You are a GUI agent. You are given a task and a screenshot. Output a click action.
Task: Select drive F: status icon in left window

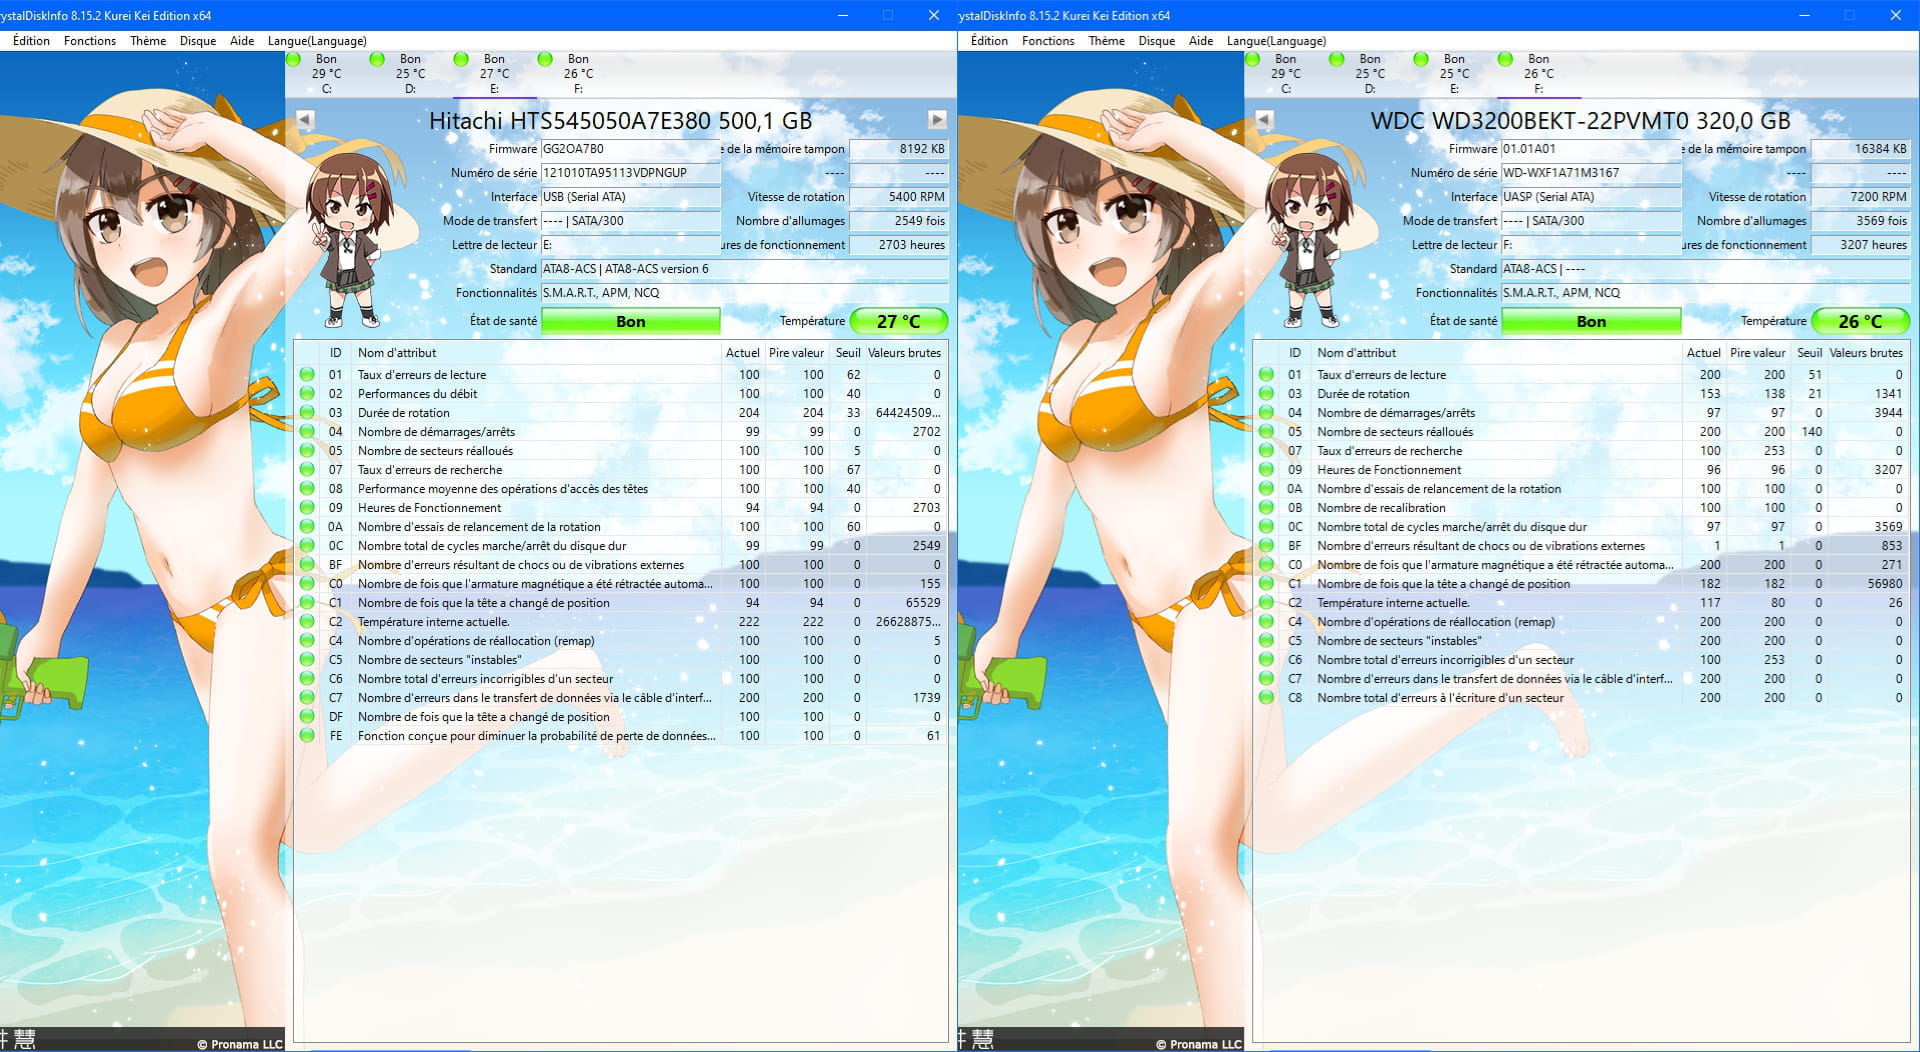[x=545, y=59]
